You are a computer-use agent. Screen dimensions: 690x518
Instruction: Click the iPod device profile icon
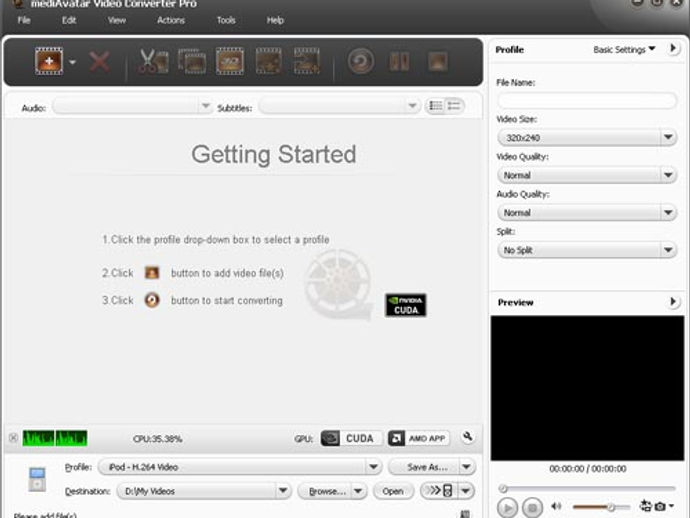pos(37,479)
